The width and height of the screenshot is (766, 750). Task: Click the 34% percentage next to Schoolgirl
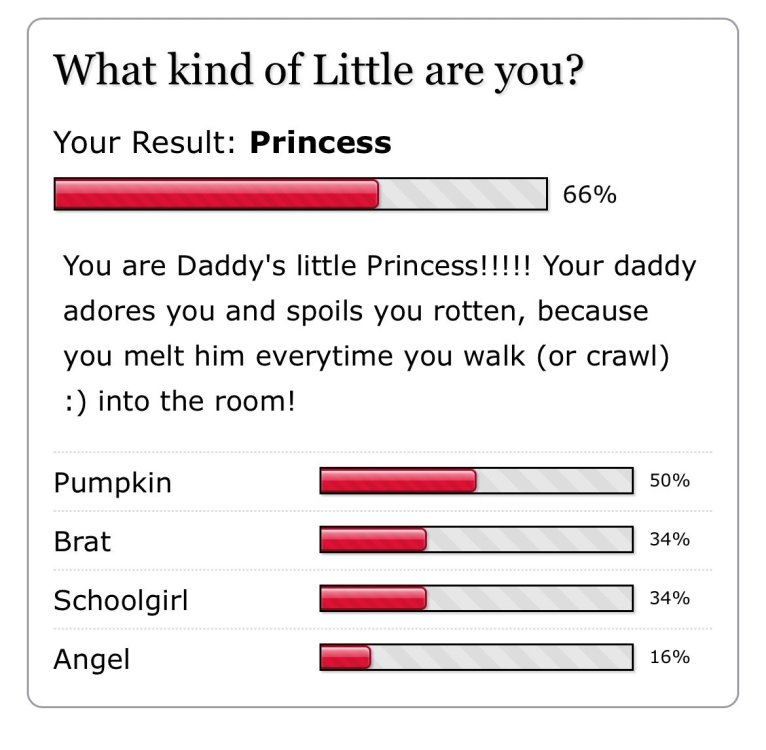tap(669, 598)
